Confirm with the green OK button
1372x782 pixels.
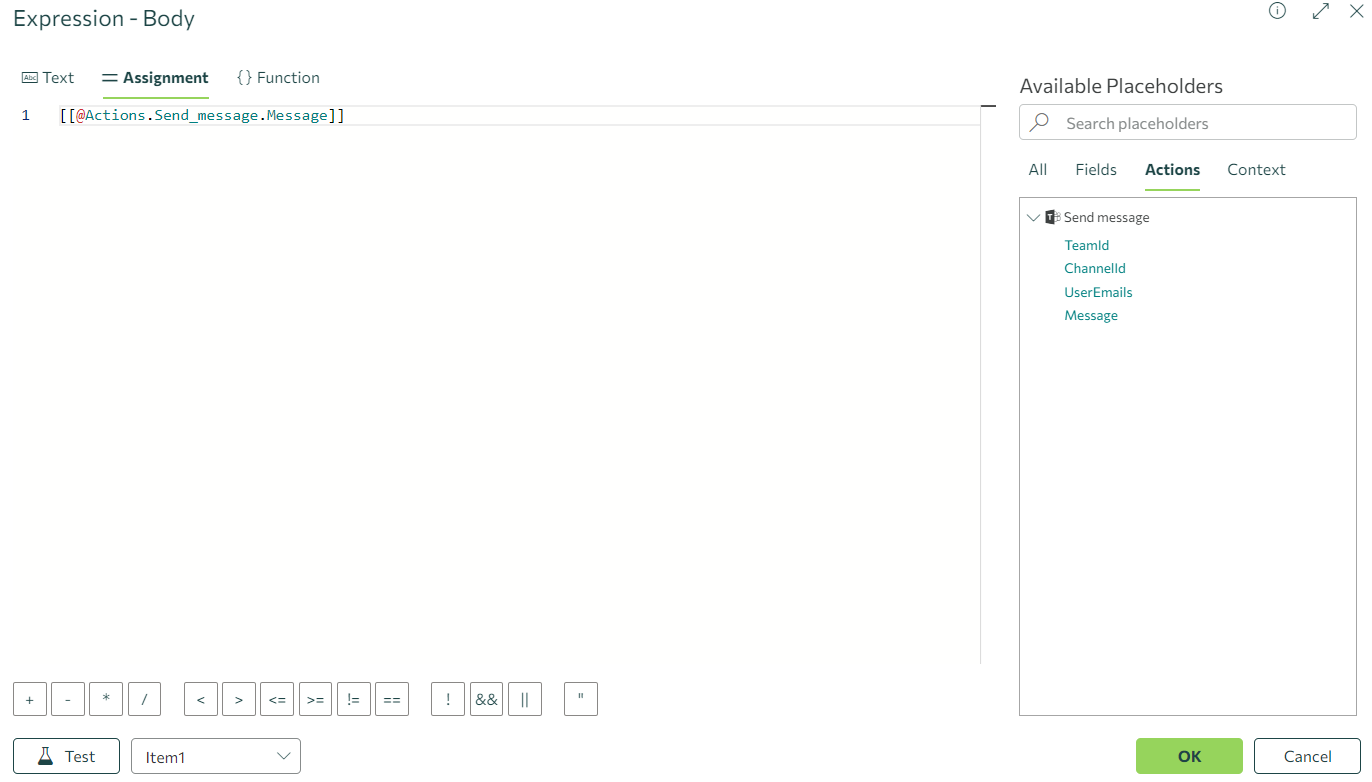pos(1189,756)
